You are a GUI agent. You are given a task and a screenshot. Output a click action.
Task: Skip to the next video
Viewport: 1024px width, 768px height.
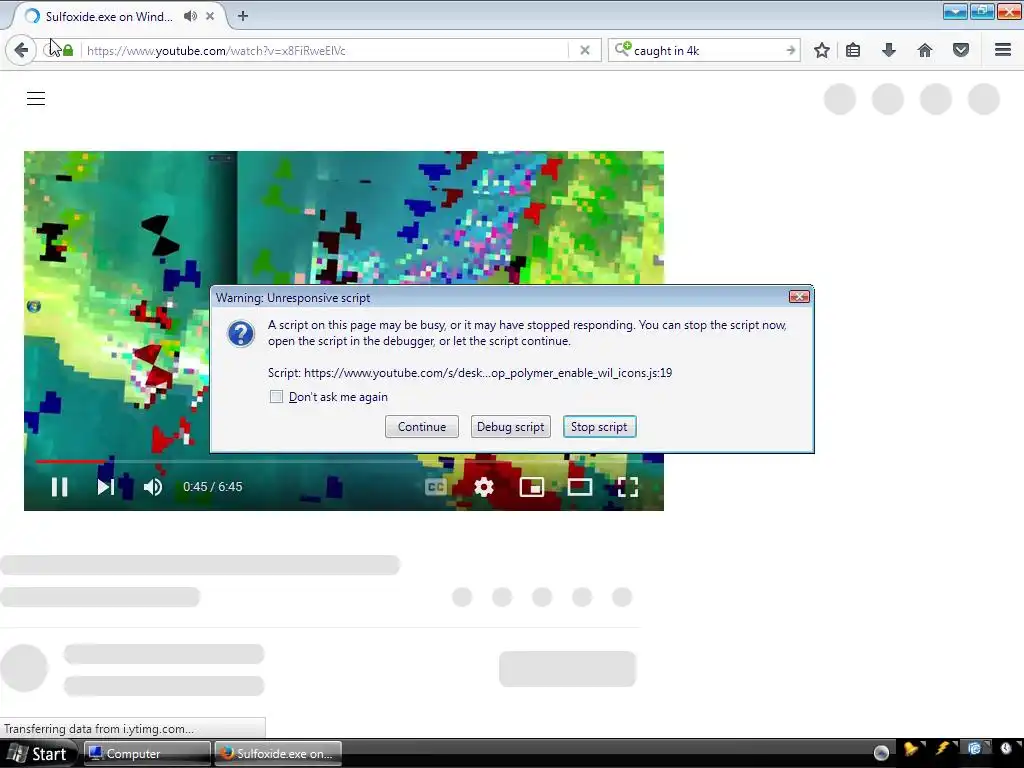coord(106,487)
